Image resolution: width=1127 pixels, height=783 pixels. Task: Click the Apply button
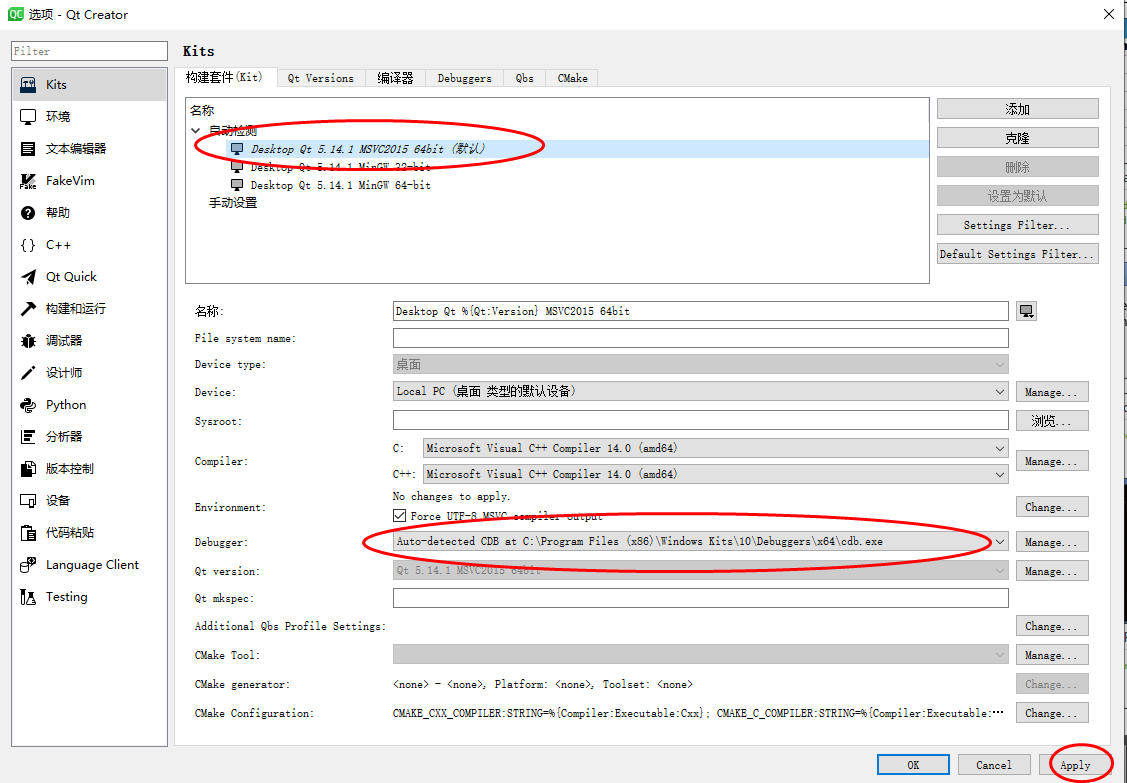(1074, 764)
